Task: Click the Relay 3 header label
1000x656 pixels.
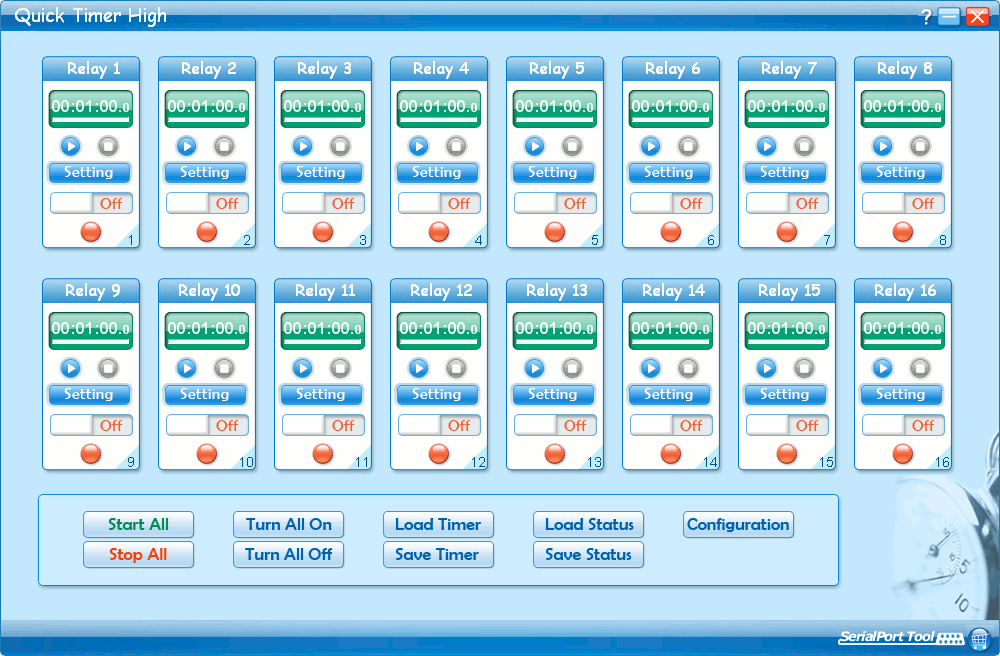Action: tap(323, 69)
